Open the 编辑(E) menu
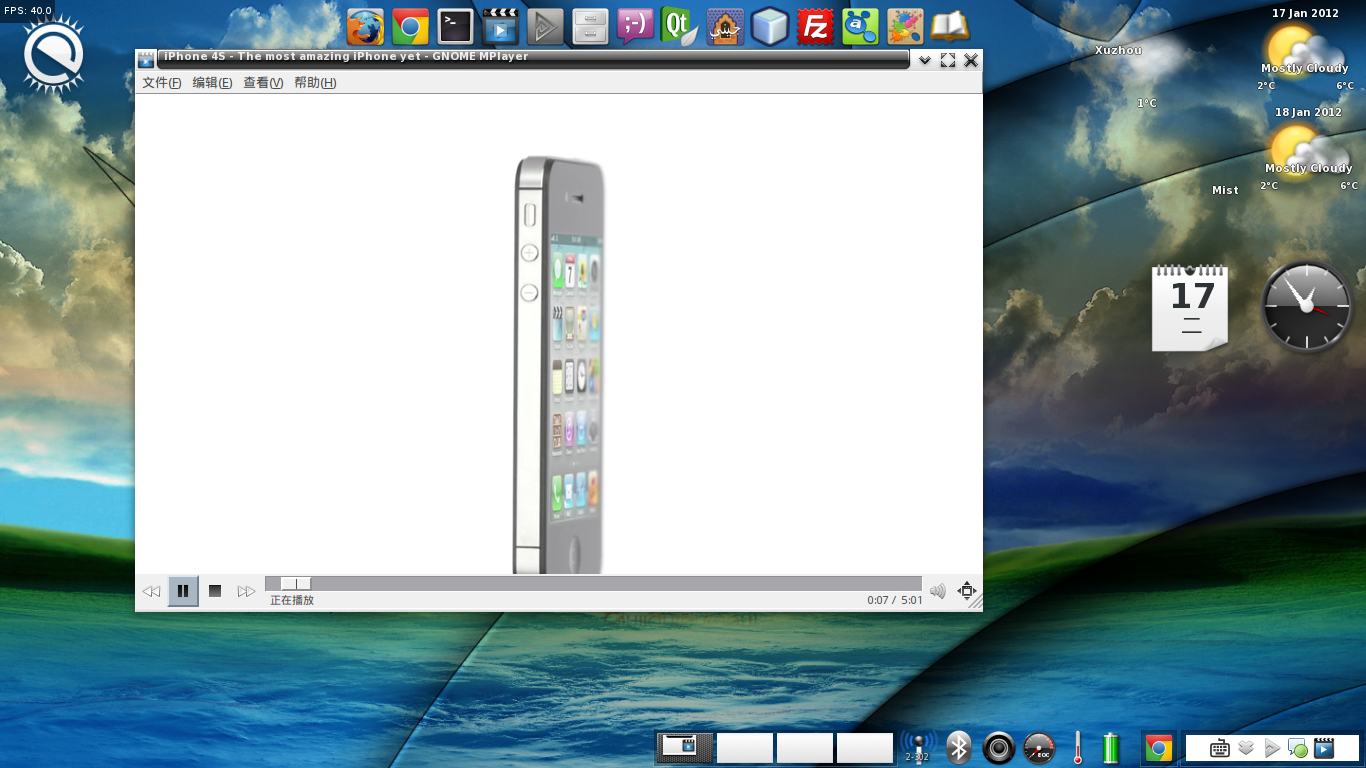This screenshot has height=768, width=1366. coord(212,83)
